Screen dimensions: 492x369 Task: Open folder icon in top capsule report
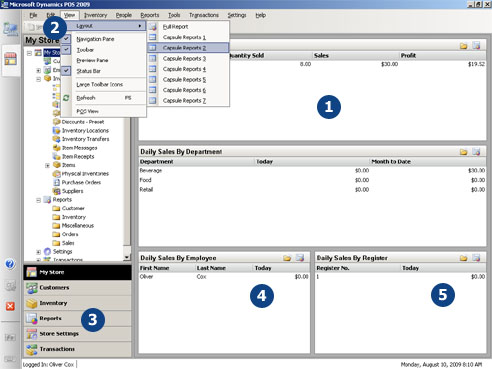(463, 46)
